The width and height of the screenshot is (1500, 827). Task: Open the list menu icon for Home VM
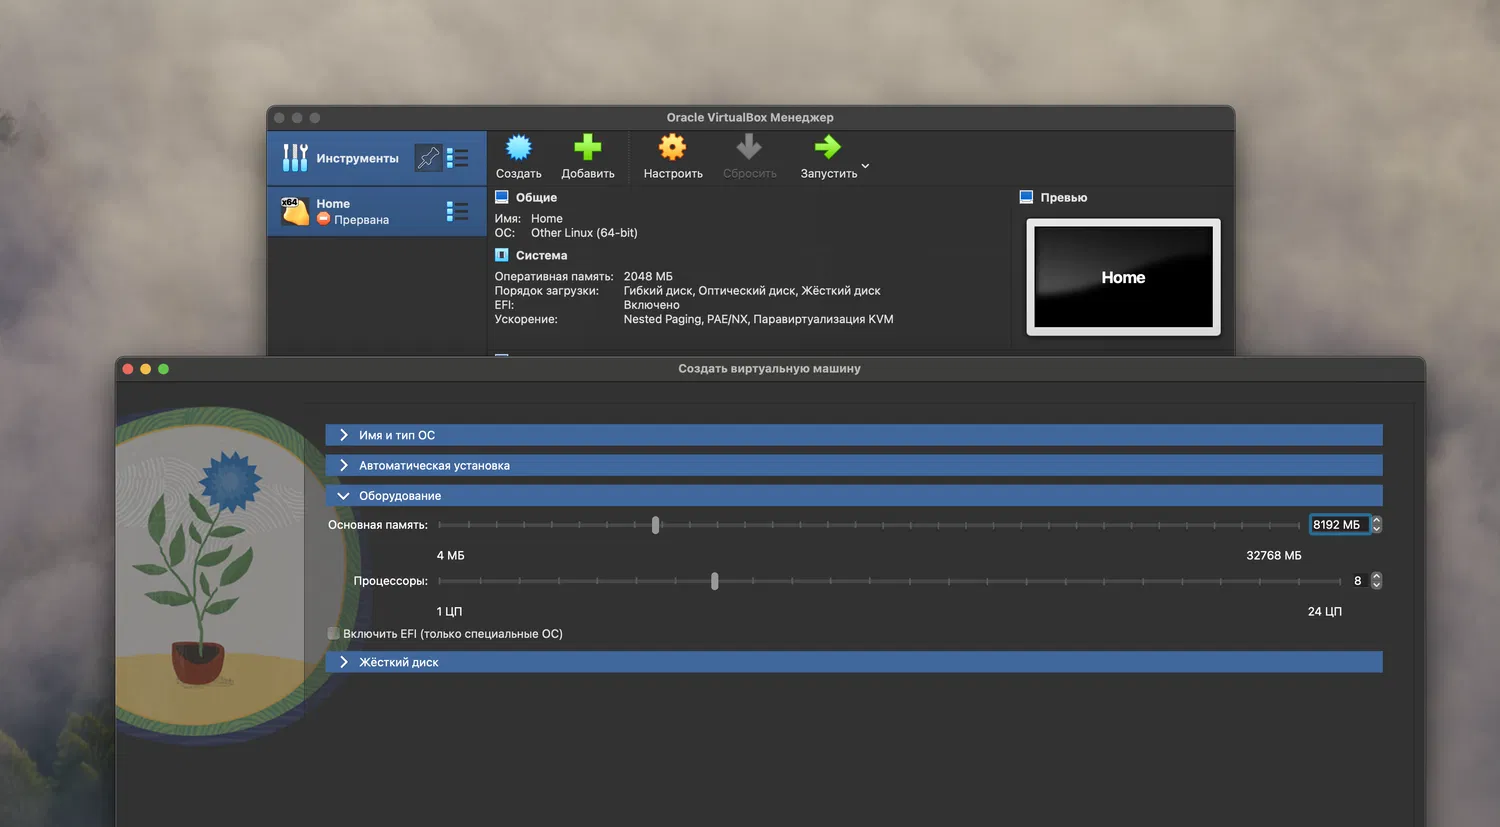457,211
